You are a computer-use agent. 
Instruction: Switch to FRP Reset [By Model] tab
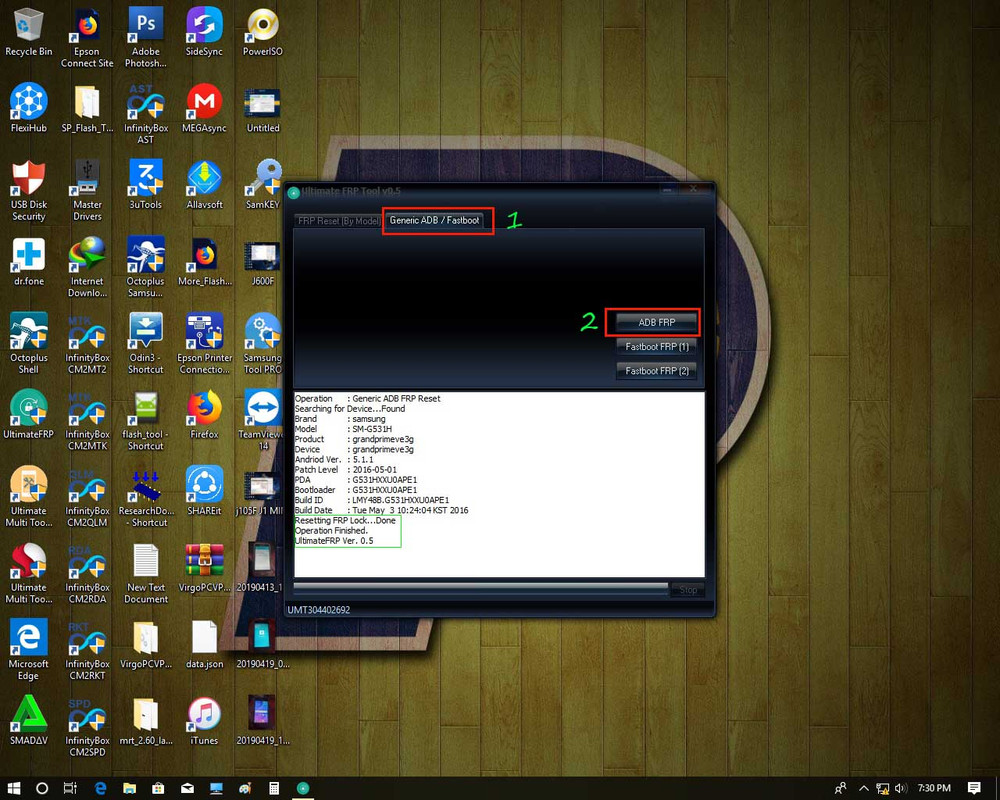click(x=338, y=221)
